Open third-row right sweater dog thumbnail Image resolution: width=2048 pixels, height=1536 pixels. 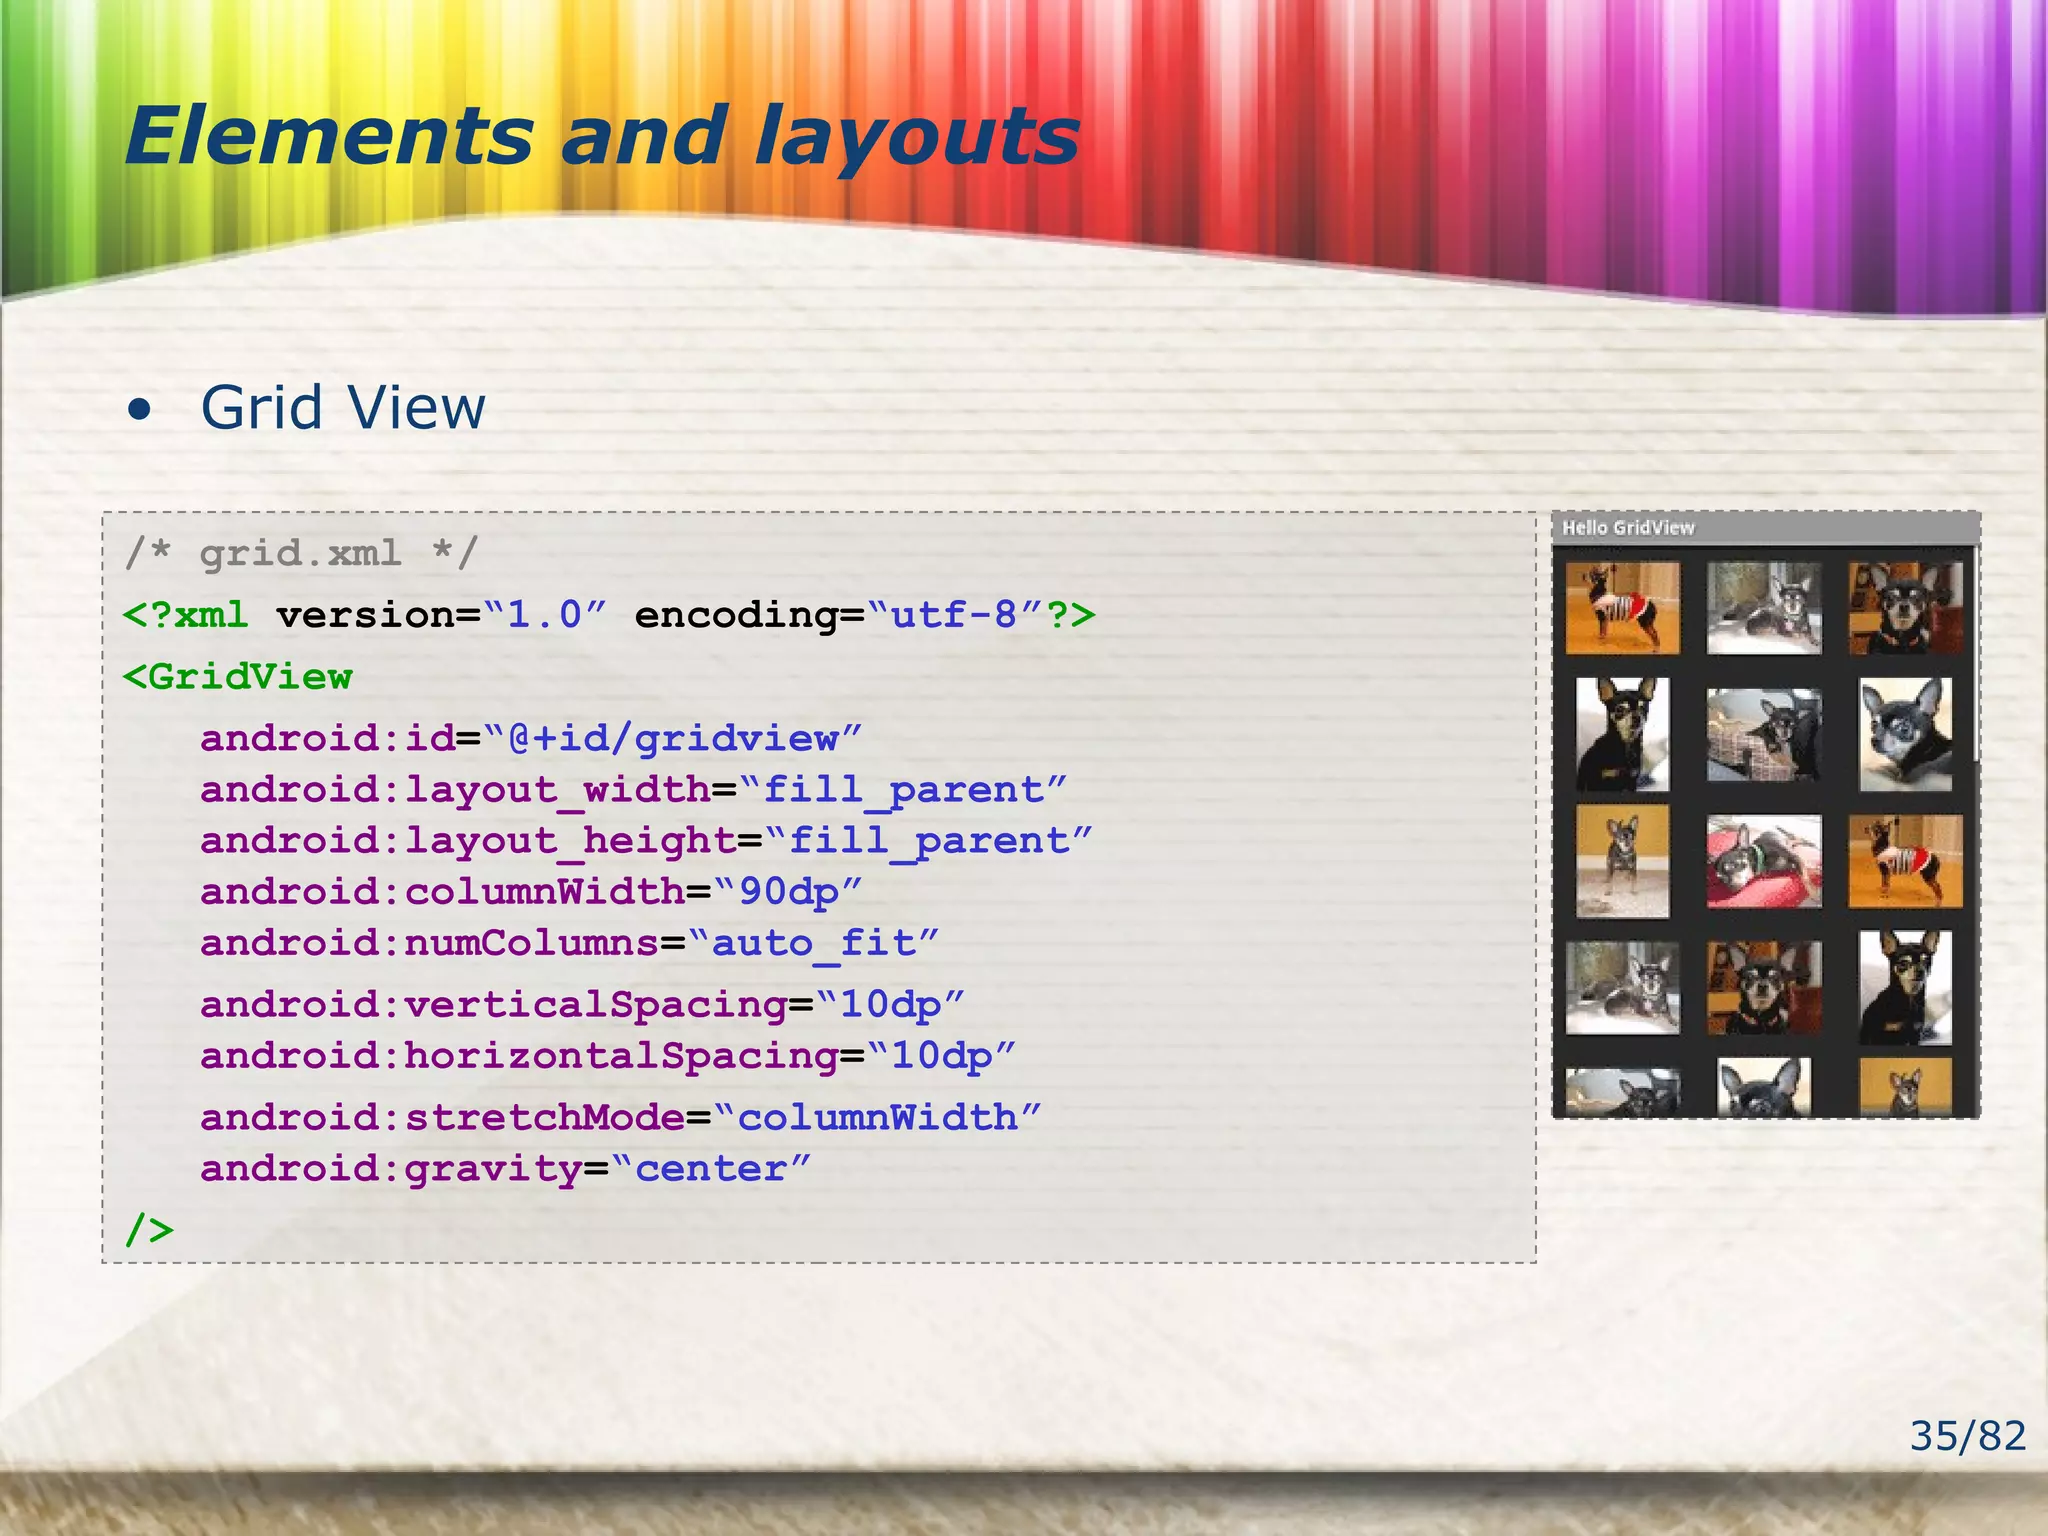coord(1905,861)
